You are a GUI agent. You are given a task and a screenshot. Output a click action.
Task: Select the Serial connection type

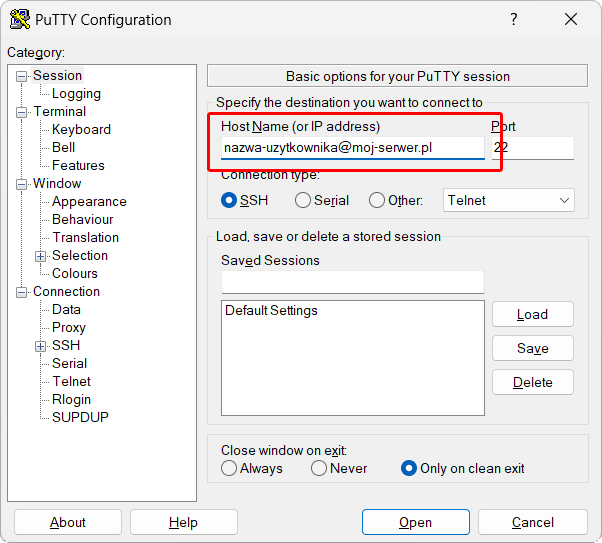pos(303,200)
